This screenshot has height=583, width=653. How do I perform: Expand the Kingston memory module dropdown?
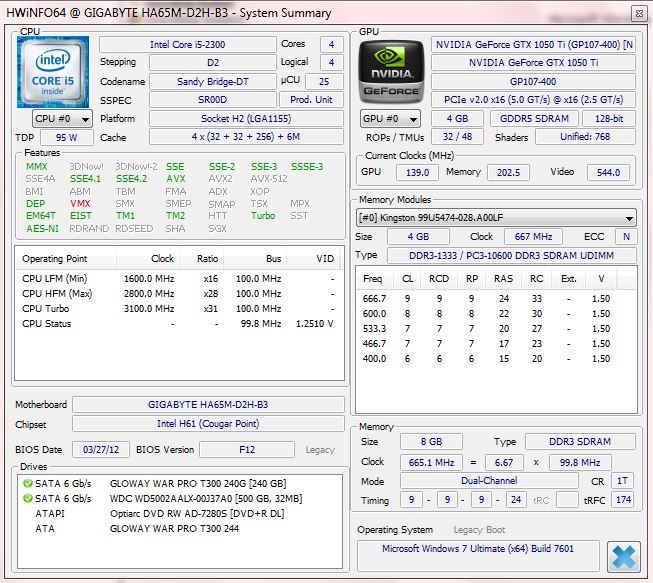pyautogui.click(x=496, y=217)
